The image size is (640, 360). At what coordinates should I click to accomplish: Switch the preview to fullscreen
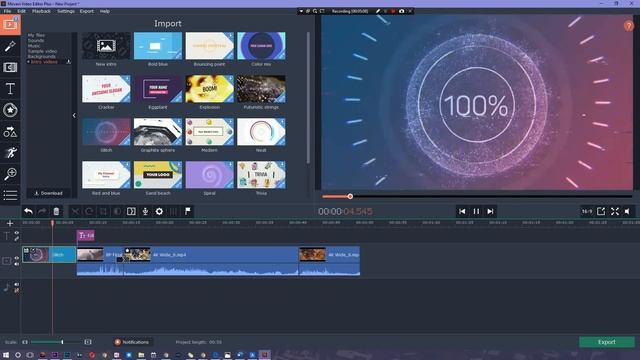[x=615, y=211]
